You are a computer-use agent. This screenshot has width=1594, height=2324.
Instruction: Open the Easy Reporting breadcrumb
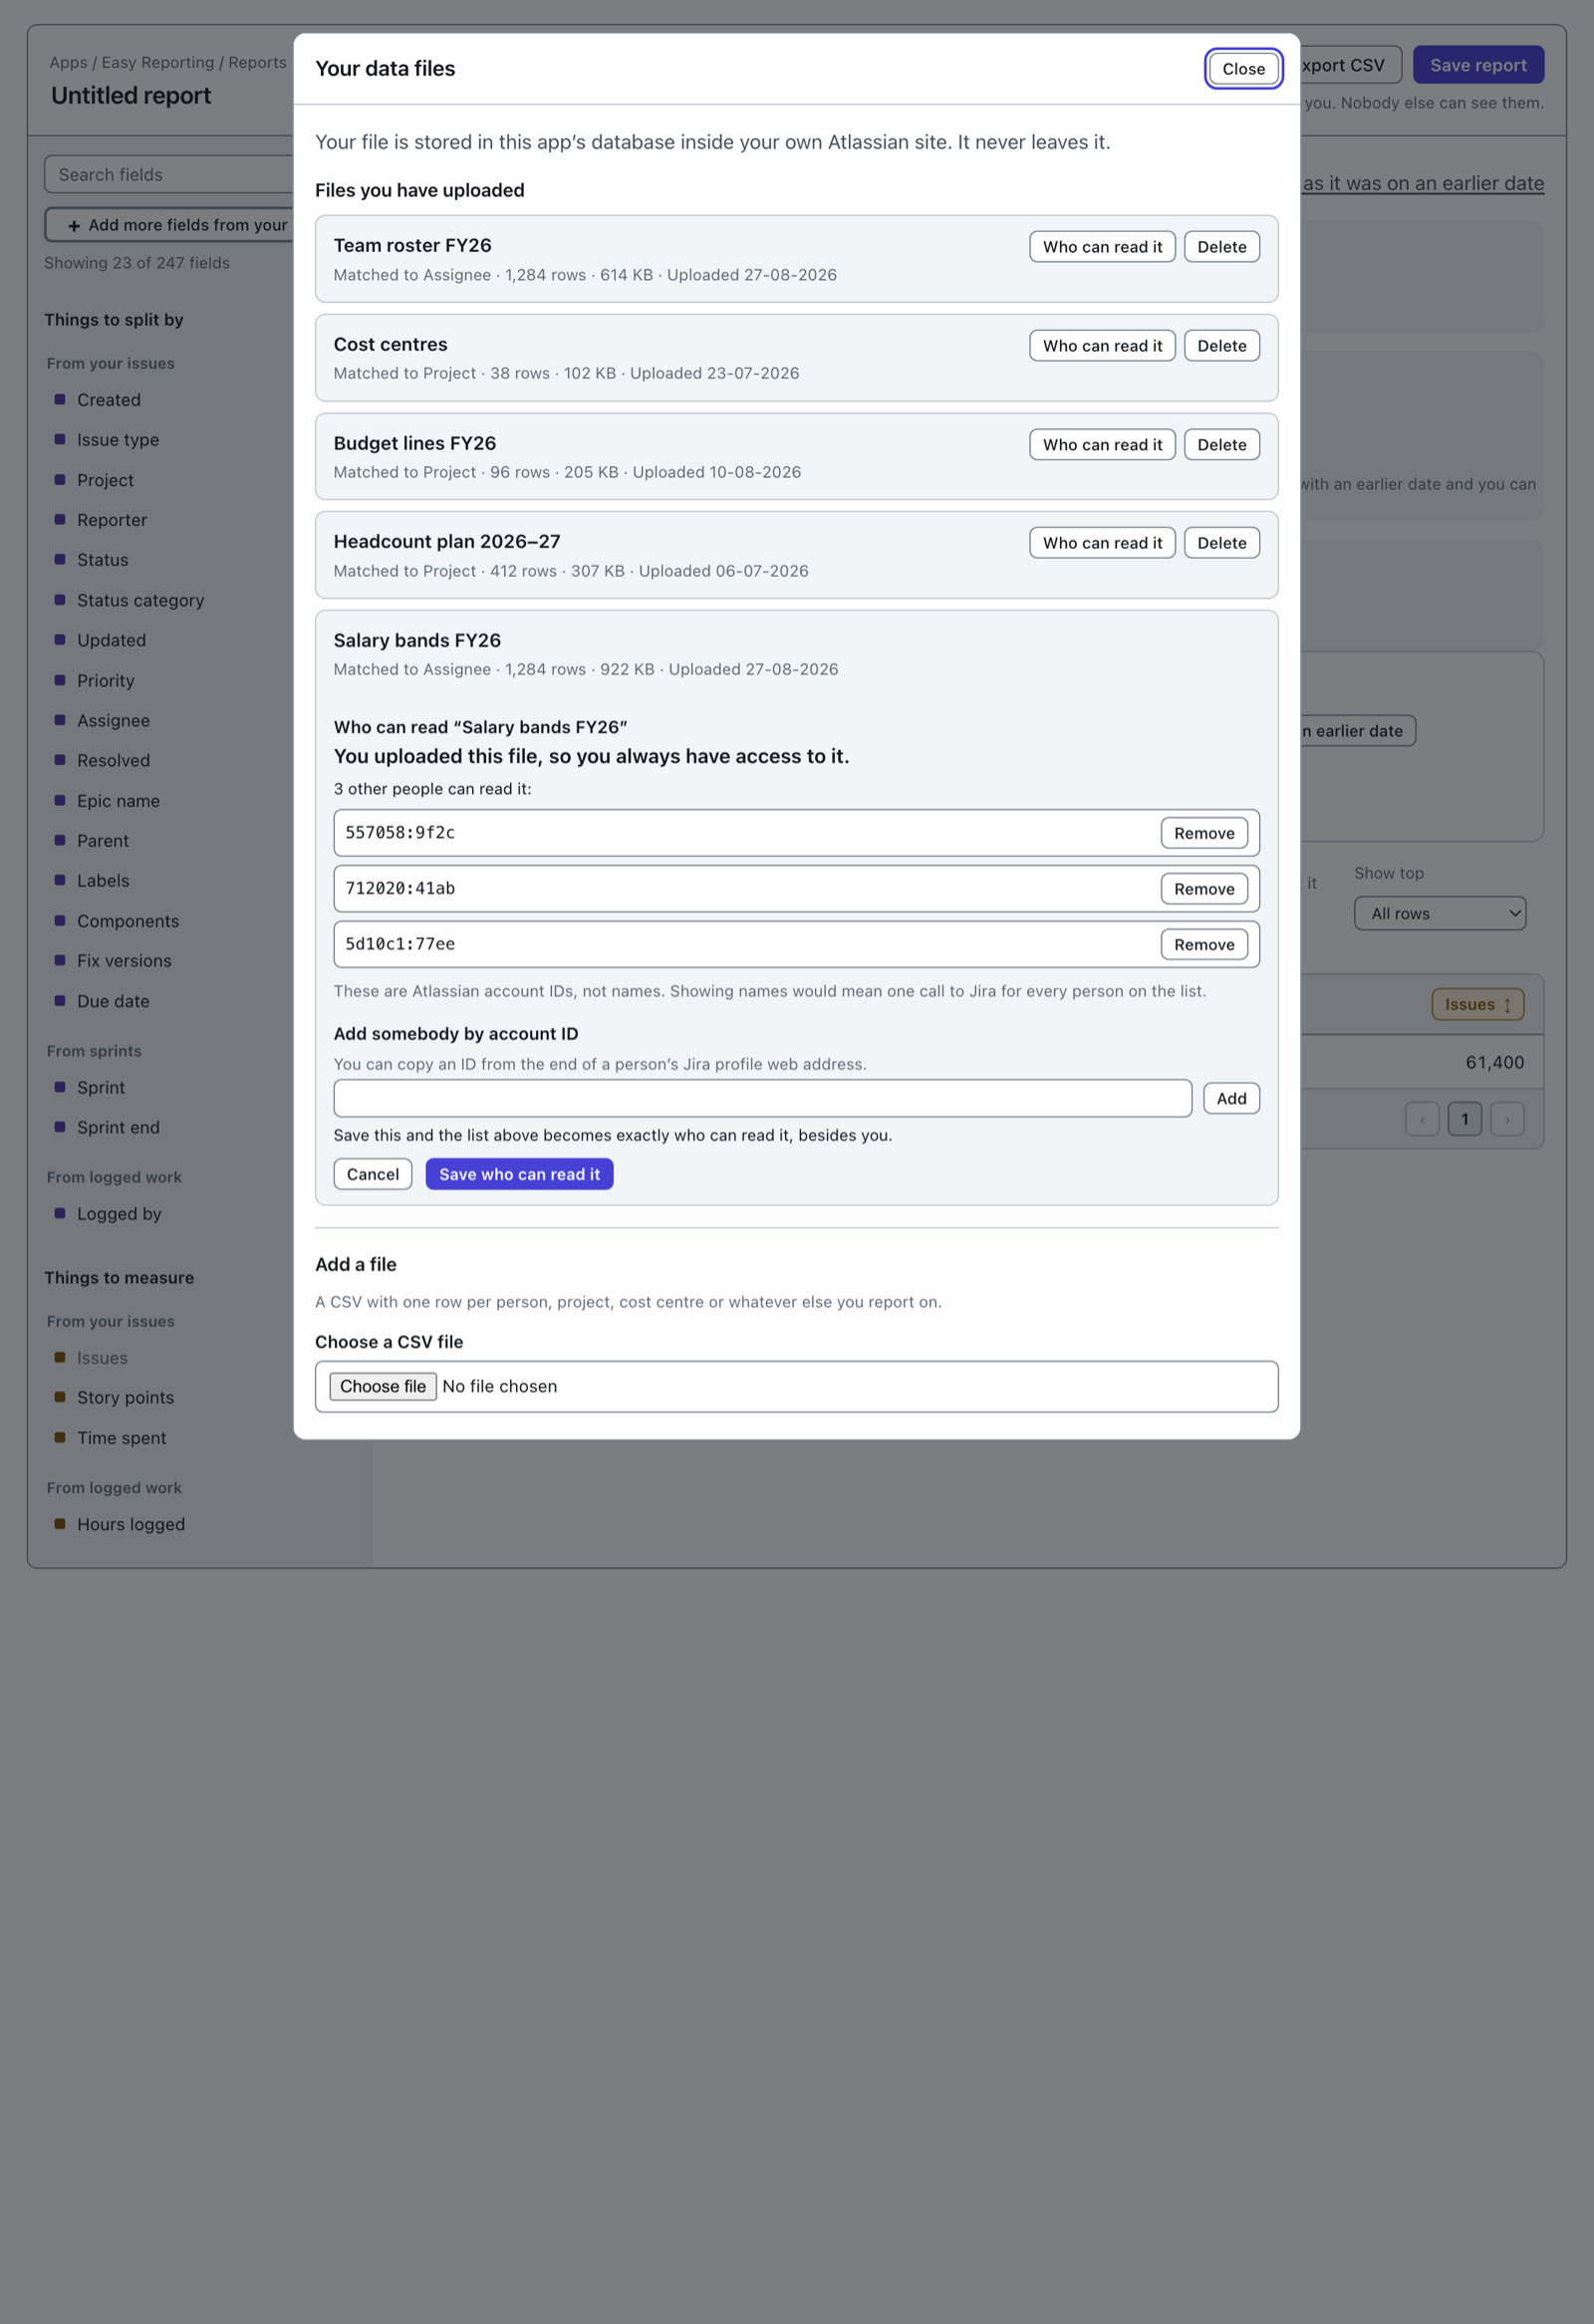[x=158, y=62]
